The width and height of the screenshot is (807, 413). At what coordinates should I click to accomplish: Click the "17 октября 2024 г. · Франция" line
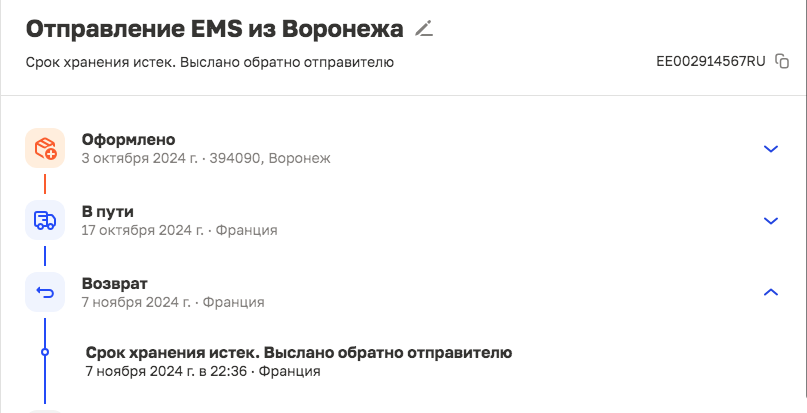(179, 230)
